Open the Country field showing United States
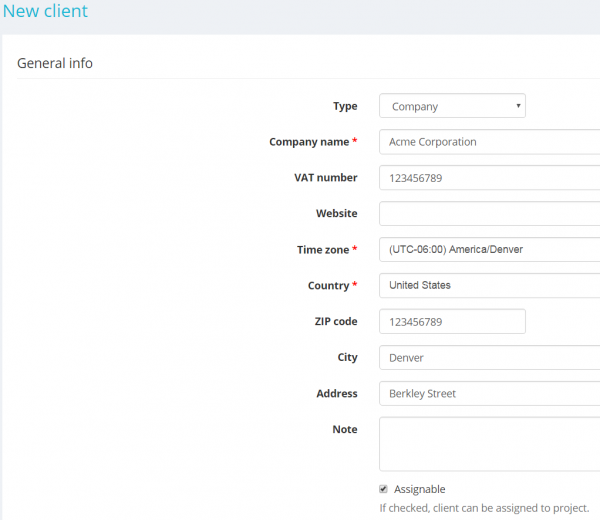The image size is (600, 520). point(488,285)
